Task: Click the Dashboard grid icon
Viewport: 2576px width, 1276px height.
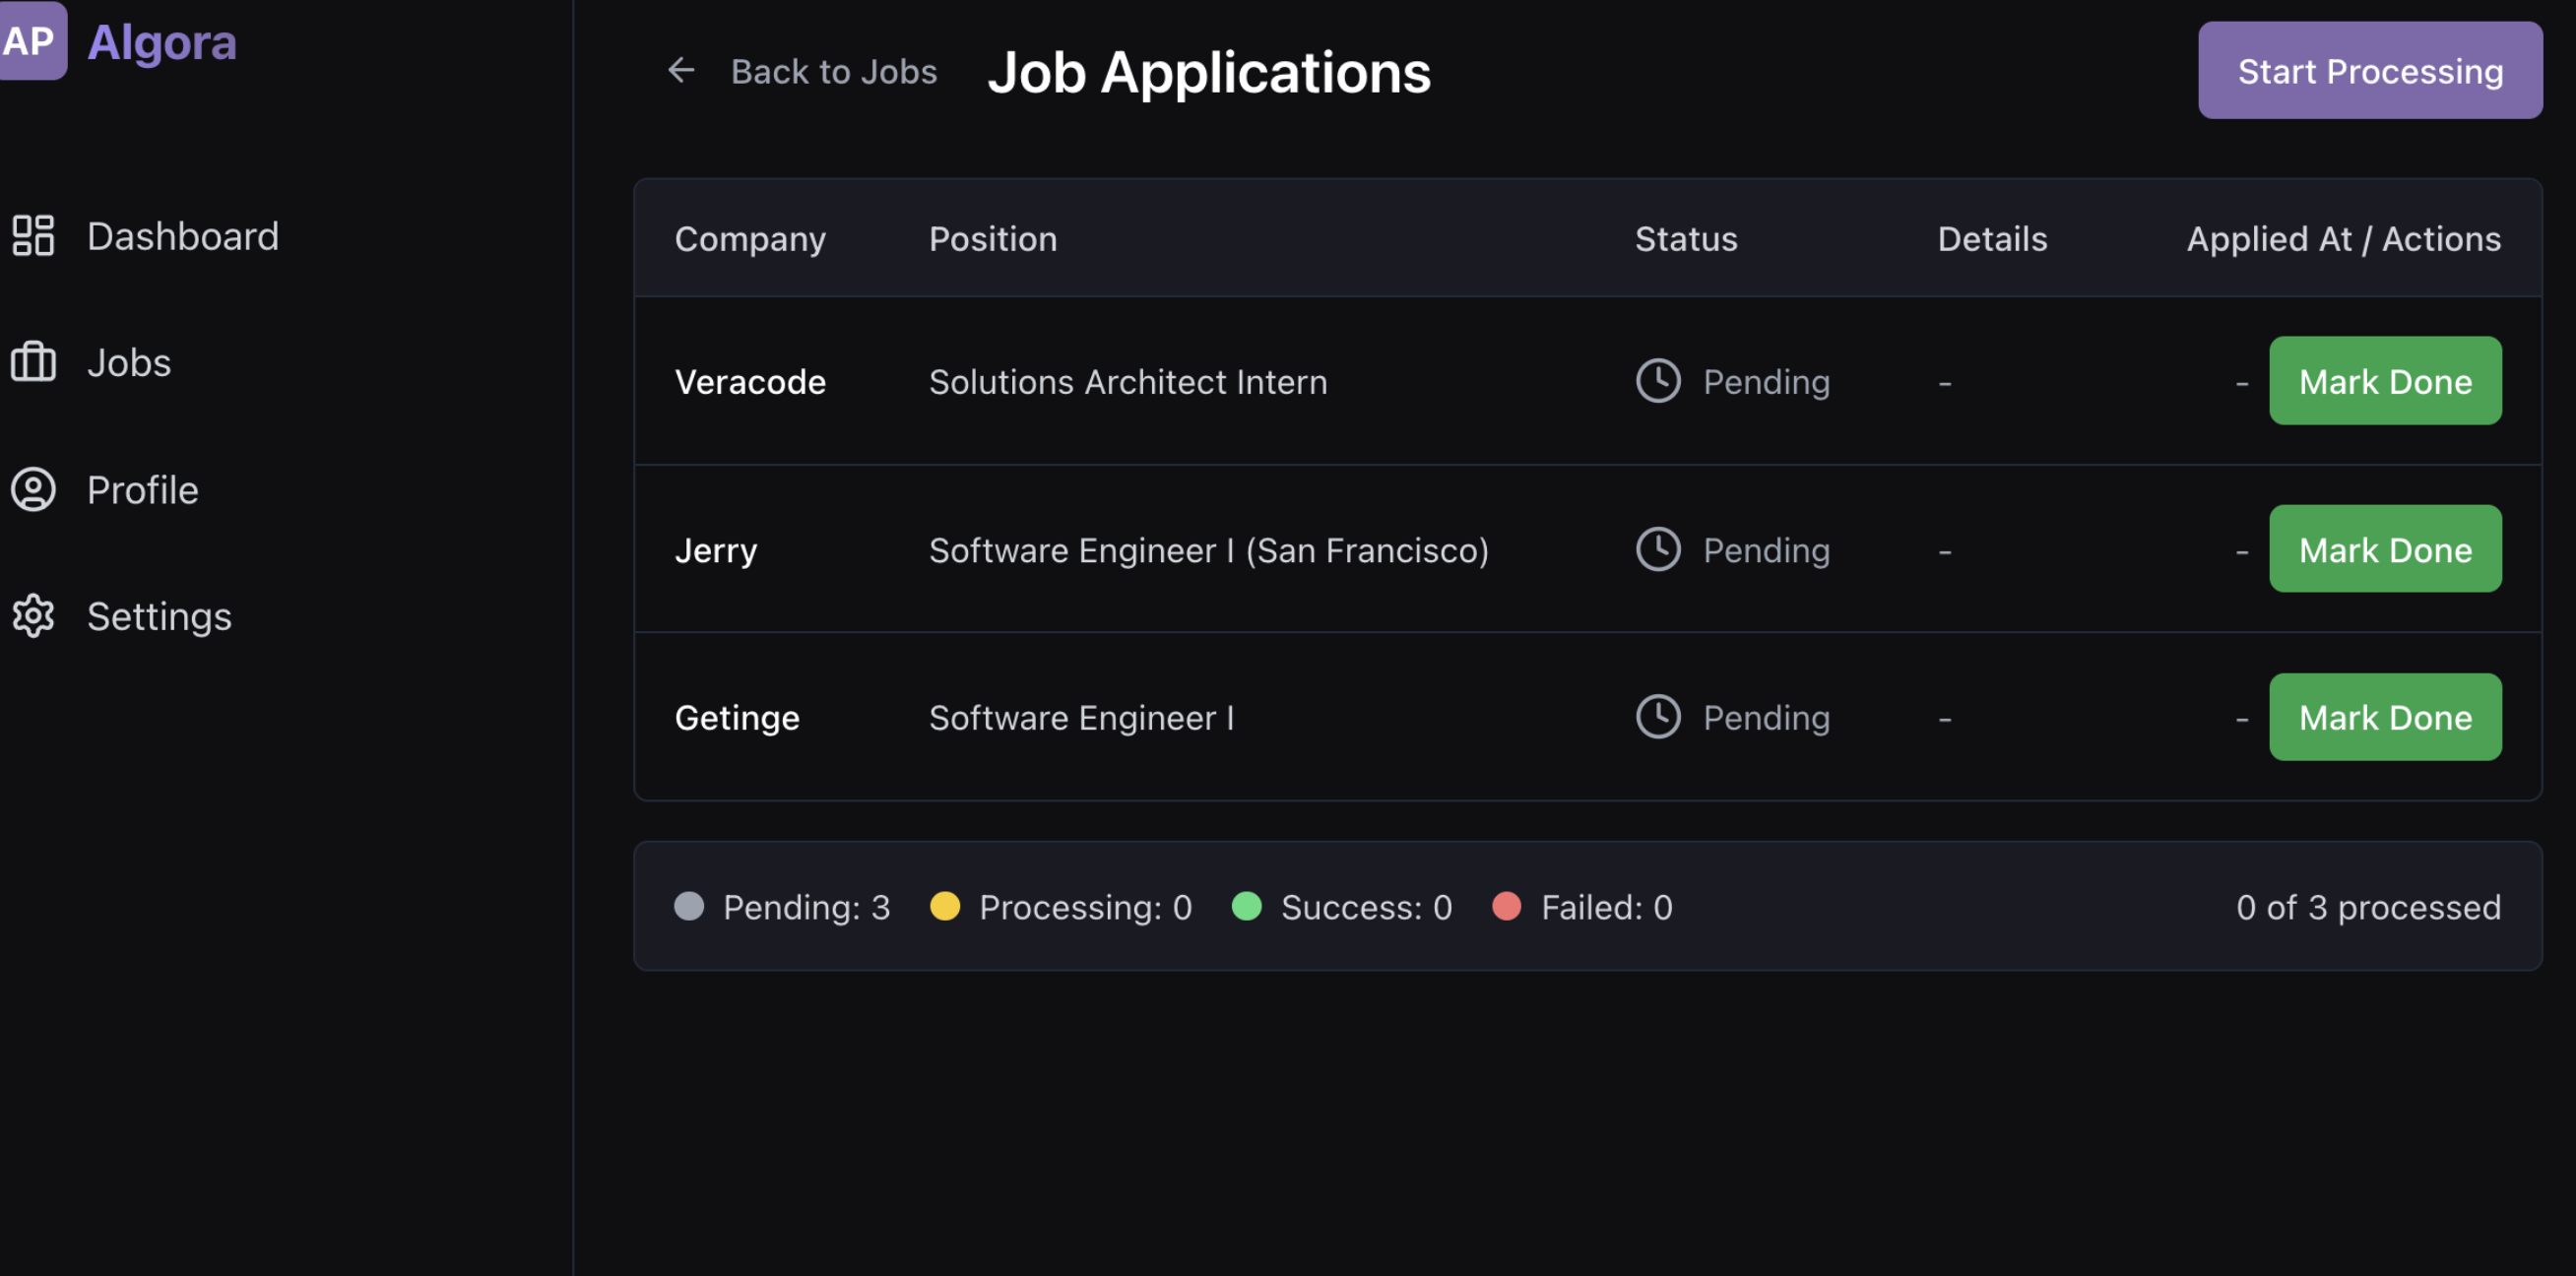Action: (x=33, y=236)
